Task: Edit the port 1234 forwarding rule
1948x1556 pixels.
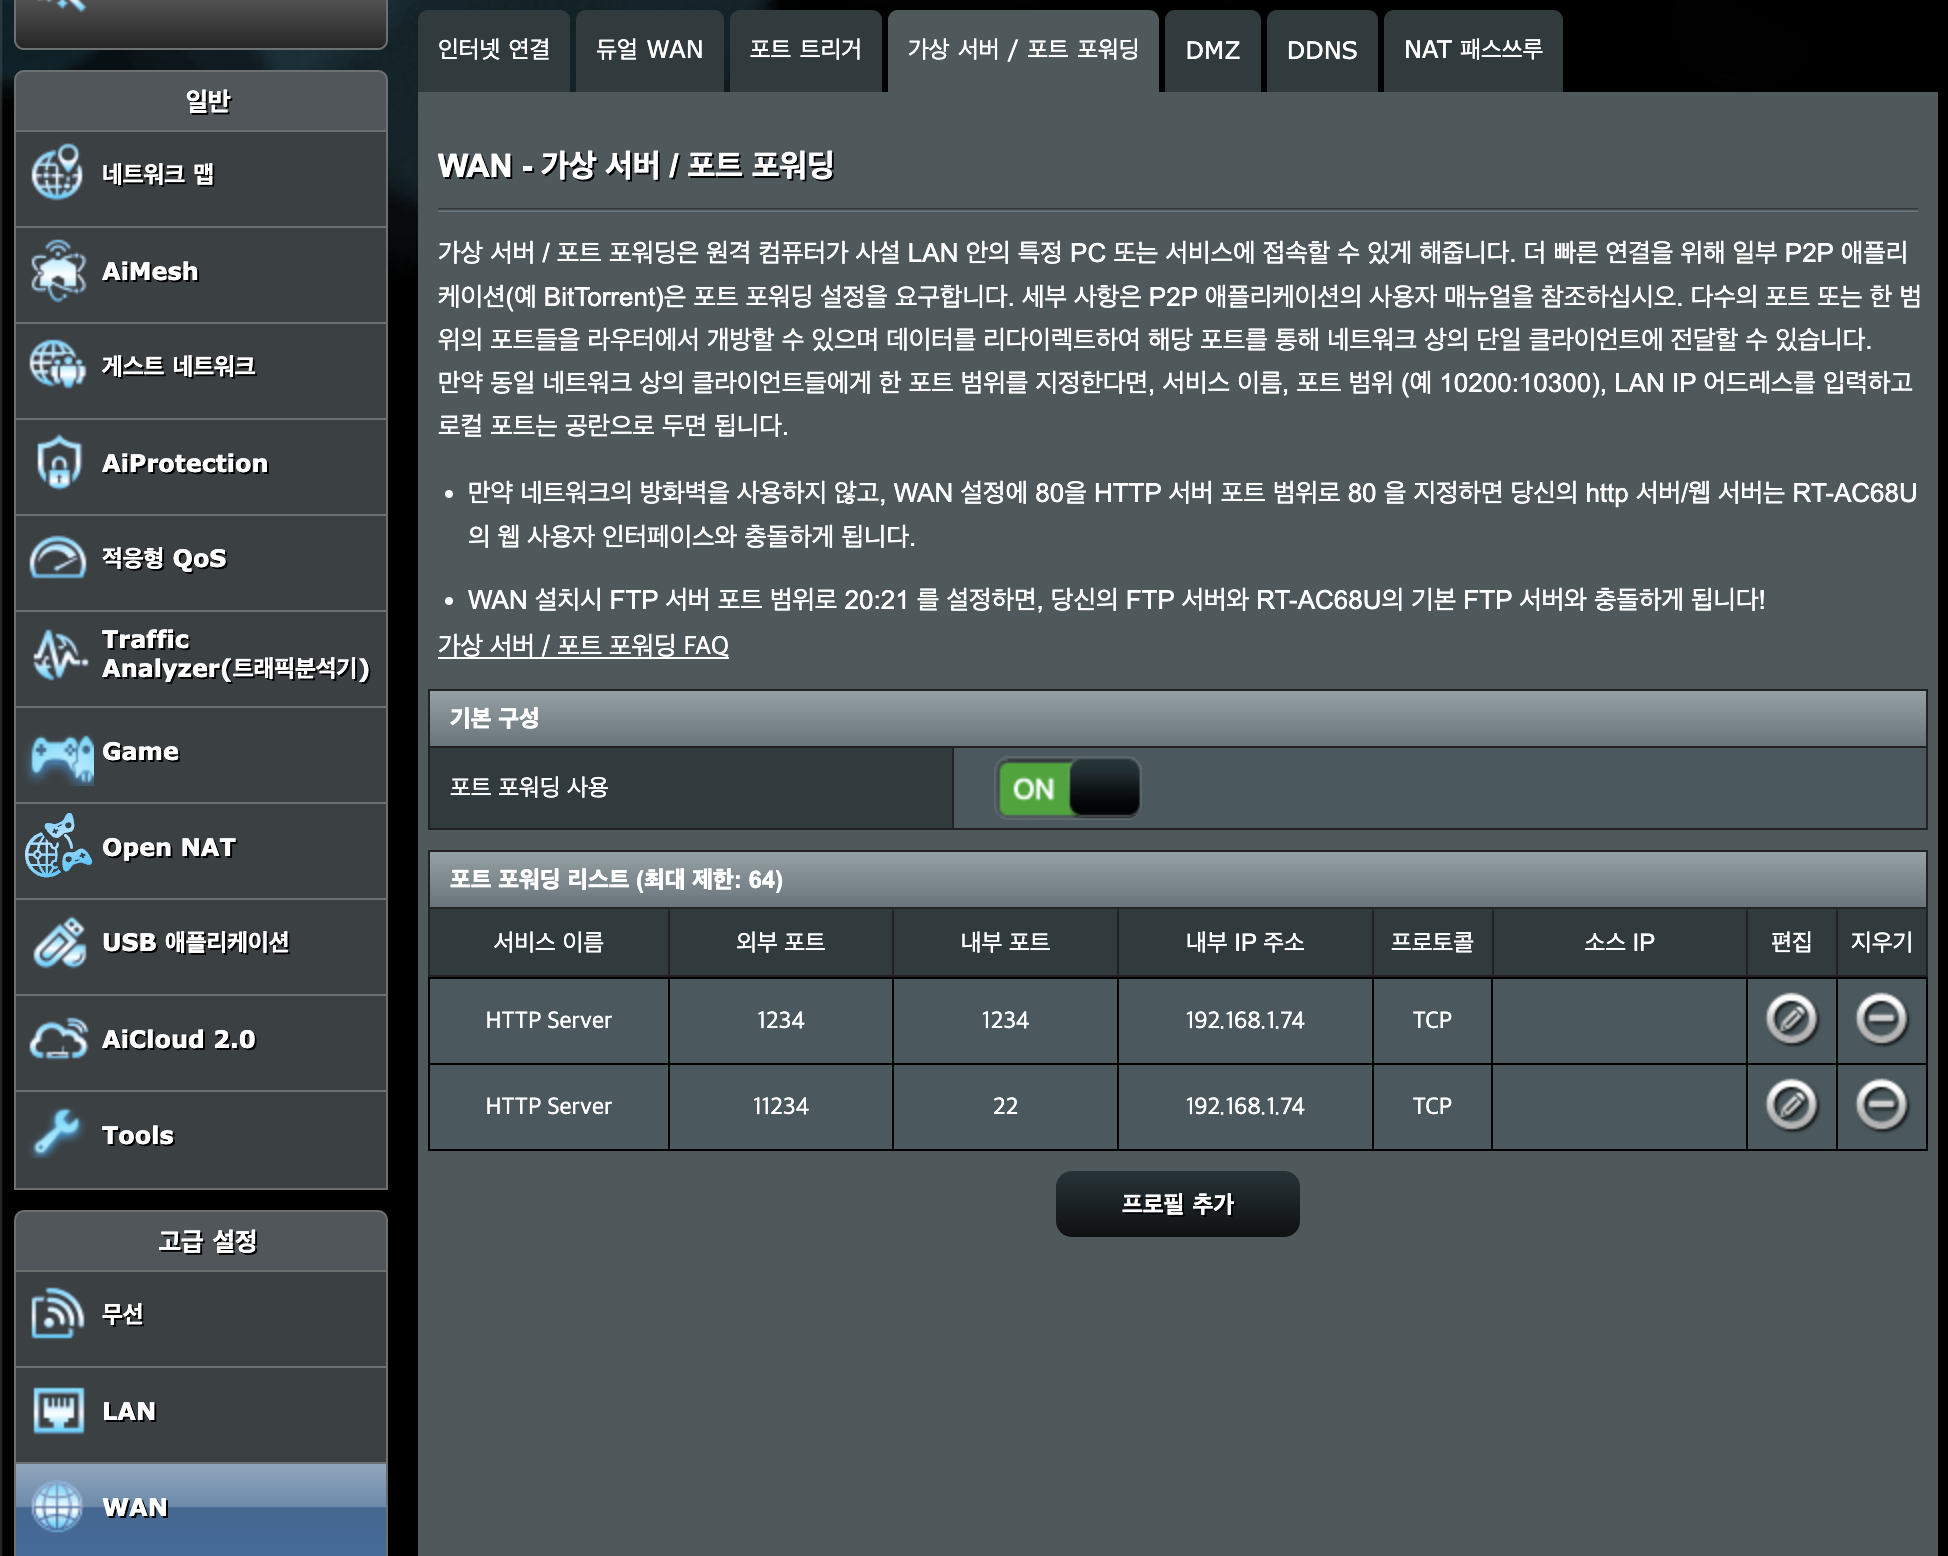Action: (x=1790, y=1020)
